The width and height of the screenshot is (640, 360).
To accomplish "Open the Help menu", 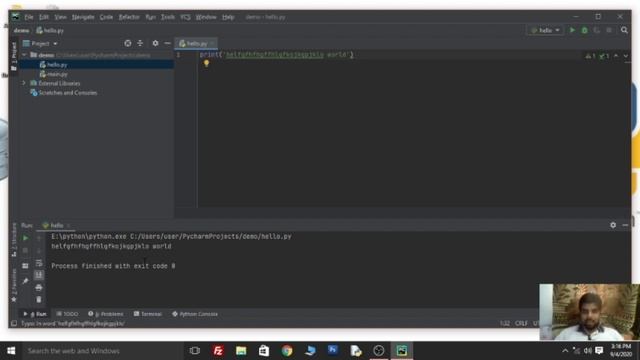I will pos(228,17).
